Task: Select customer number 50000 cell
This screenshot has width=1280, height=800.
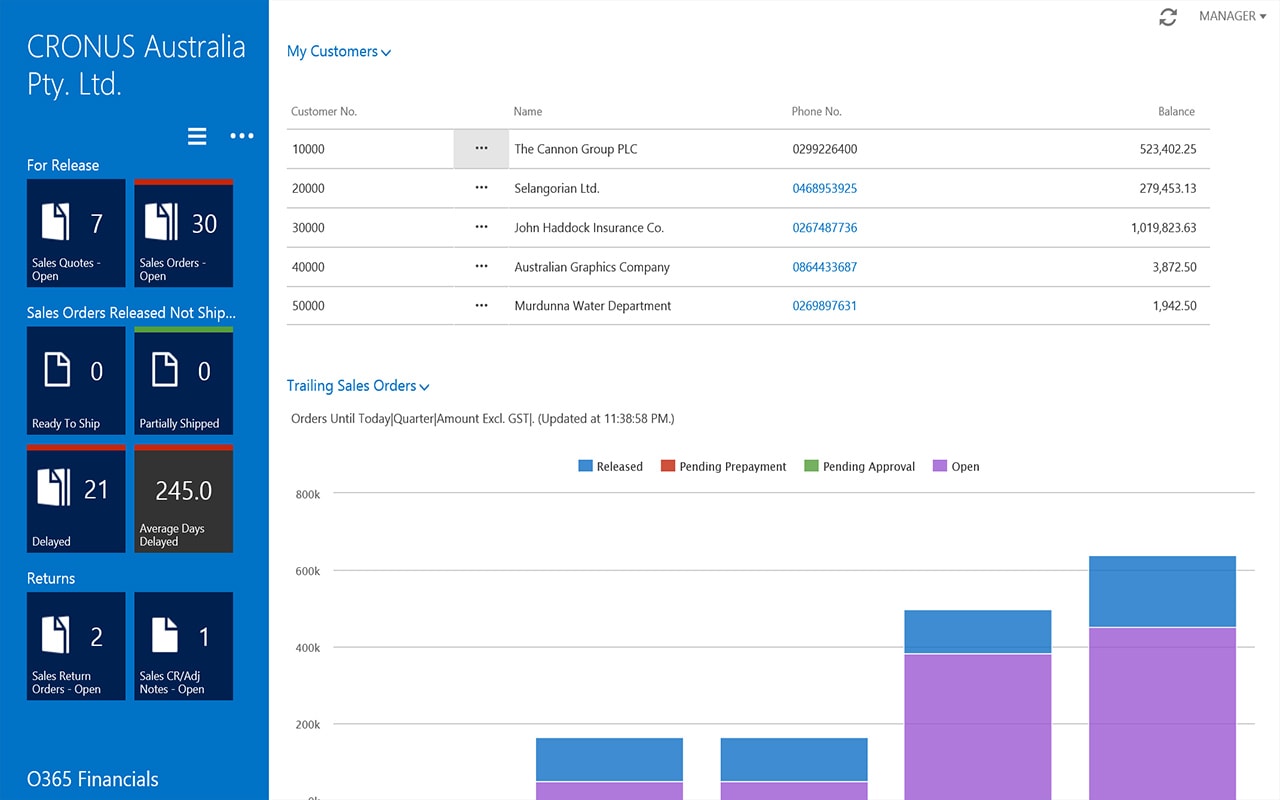Action: click(308, 306)
